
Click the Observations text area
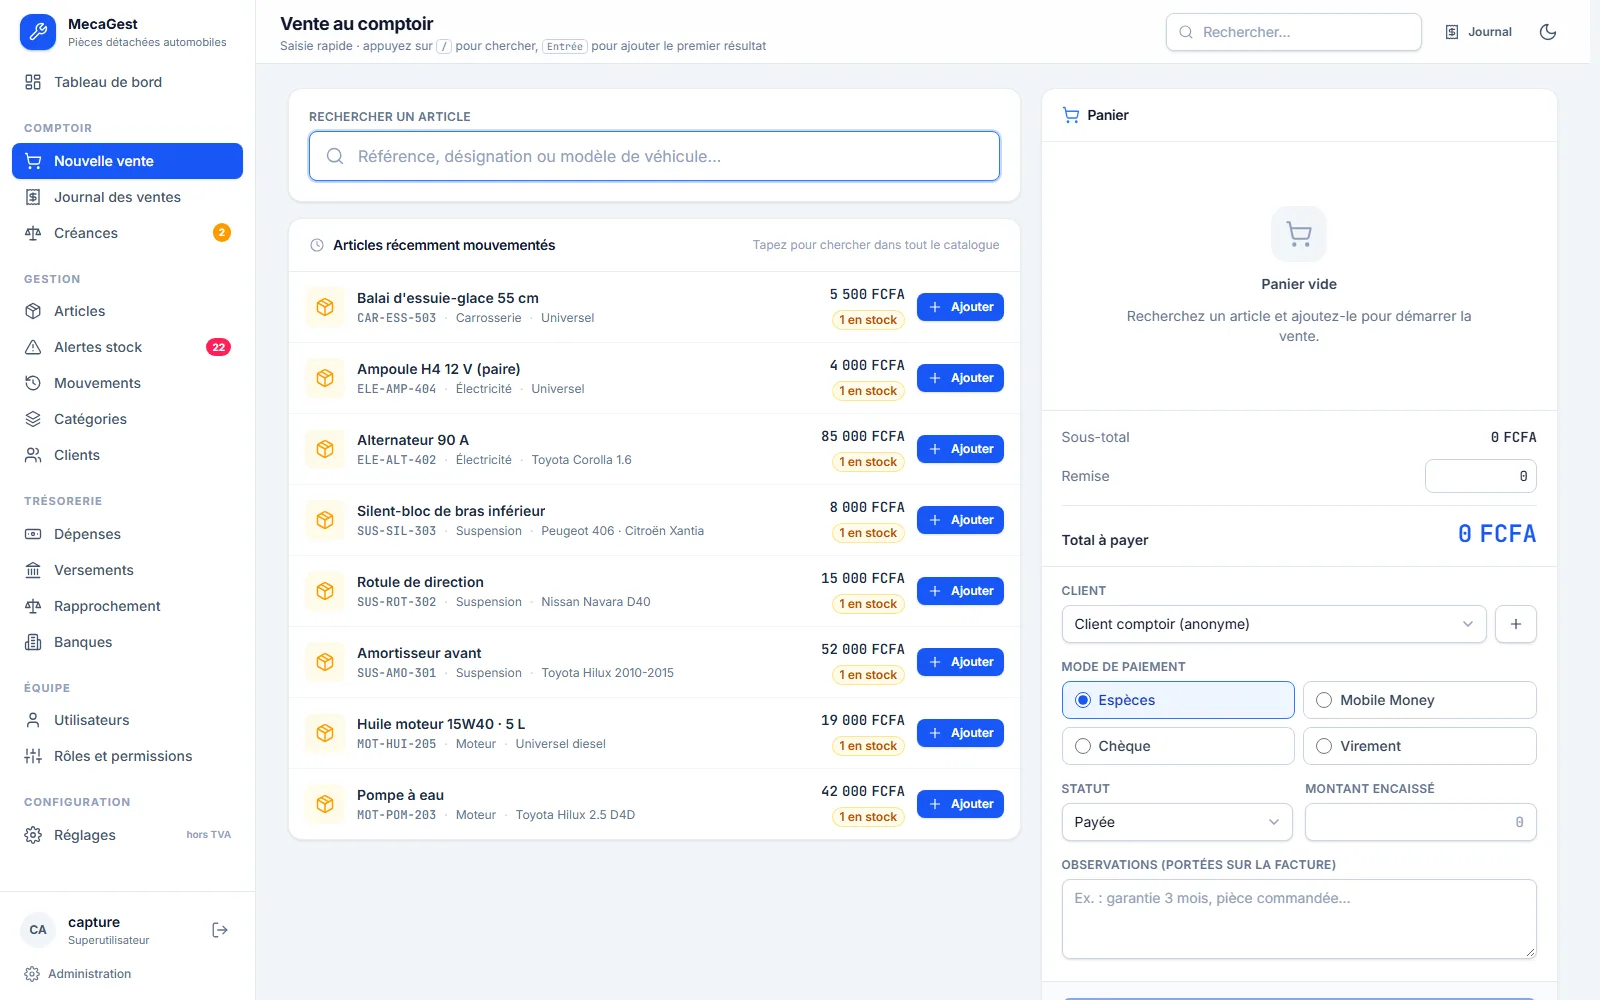click(x=1299, y=919)
